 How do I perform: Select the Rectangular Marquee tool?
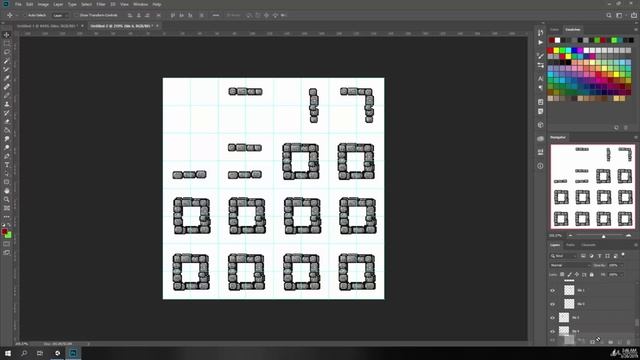pos(7,43)
